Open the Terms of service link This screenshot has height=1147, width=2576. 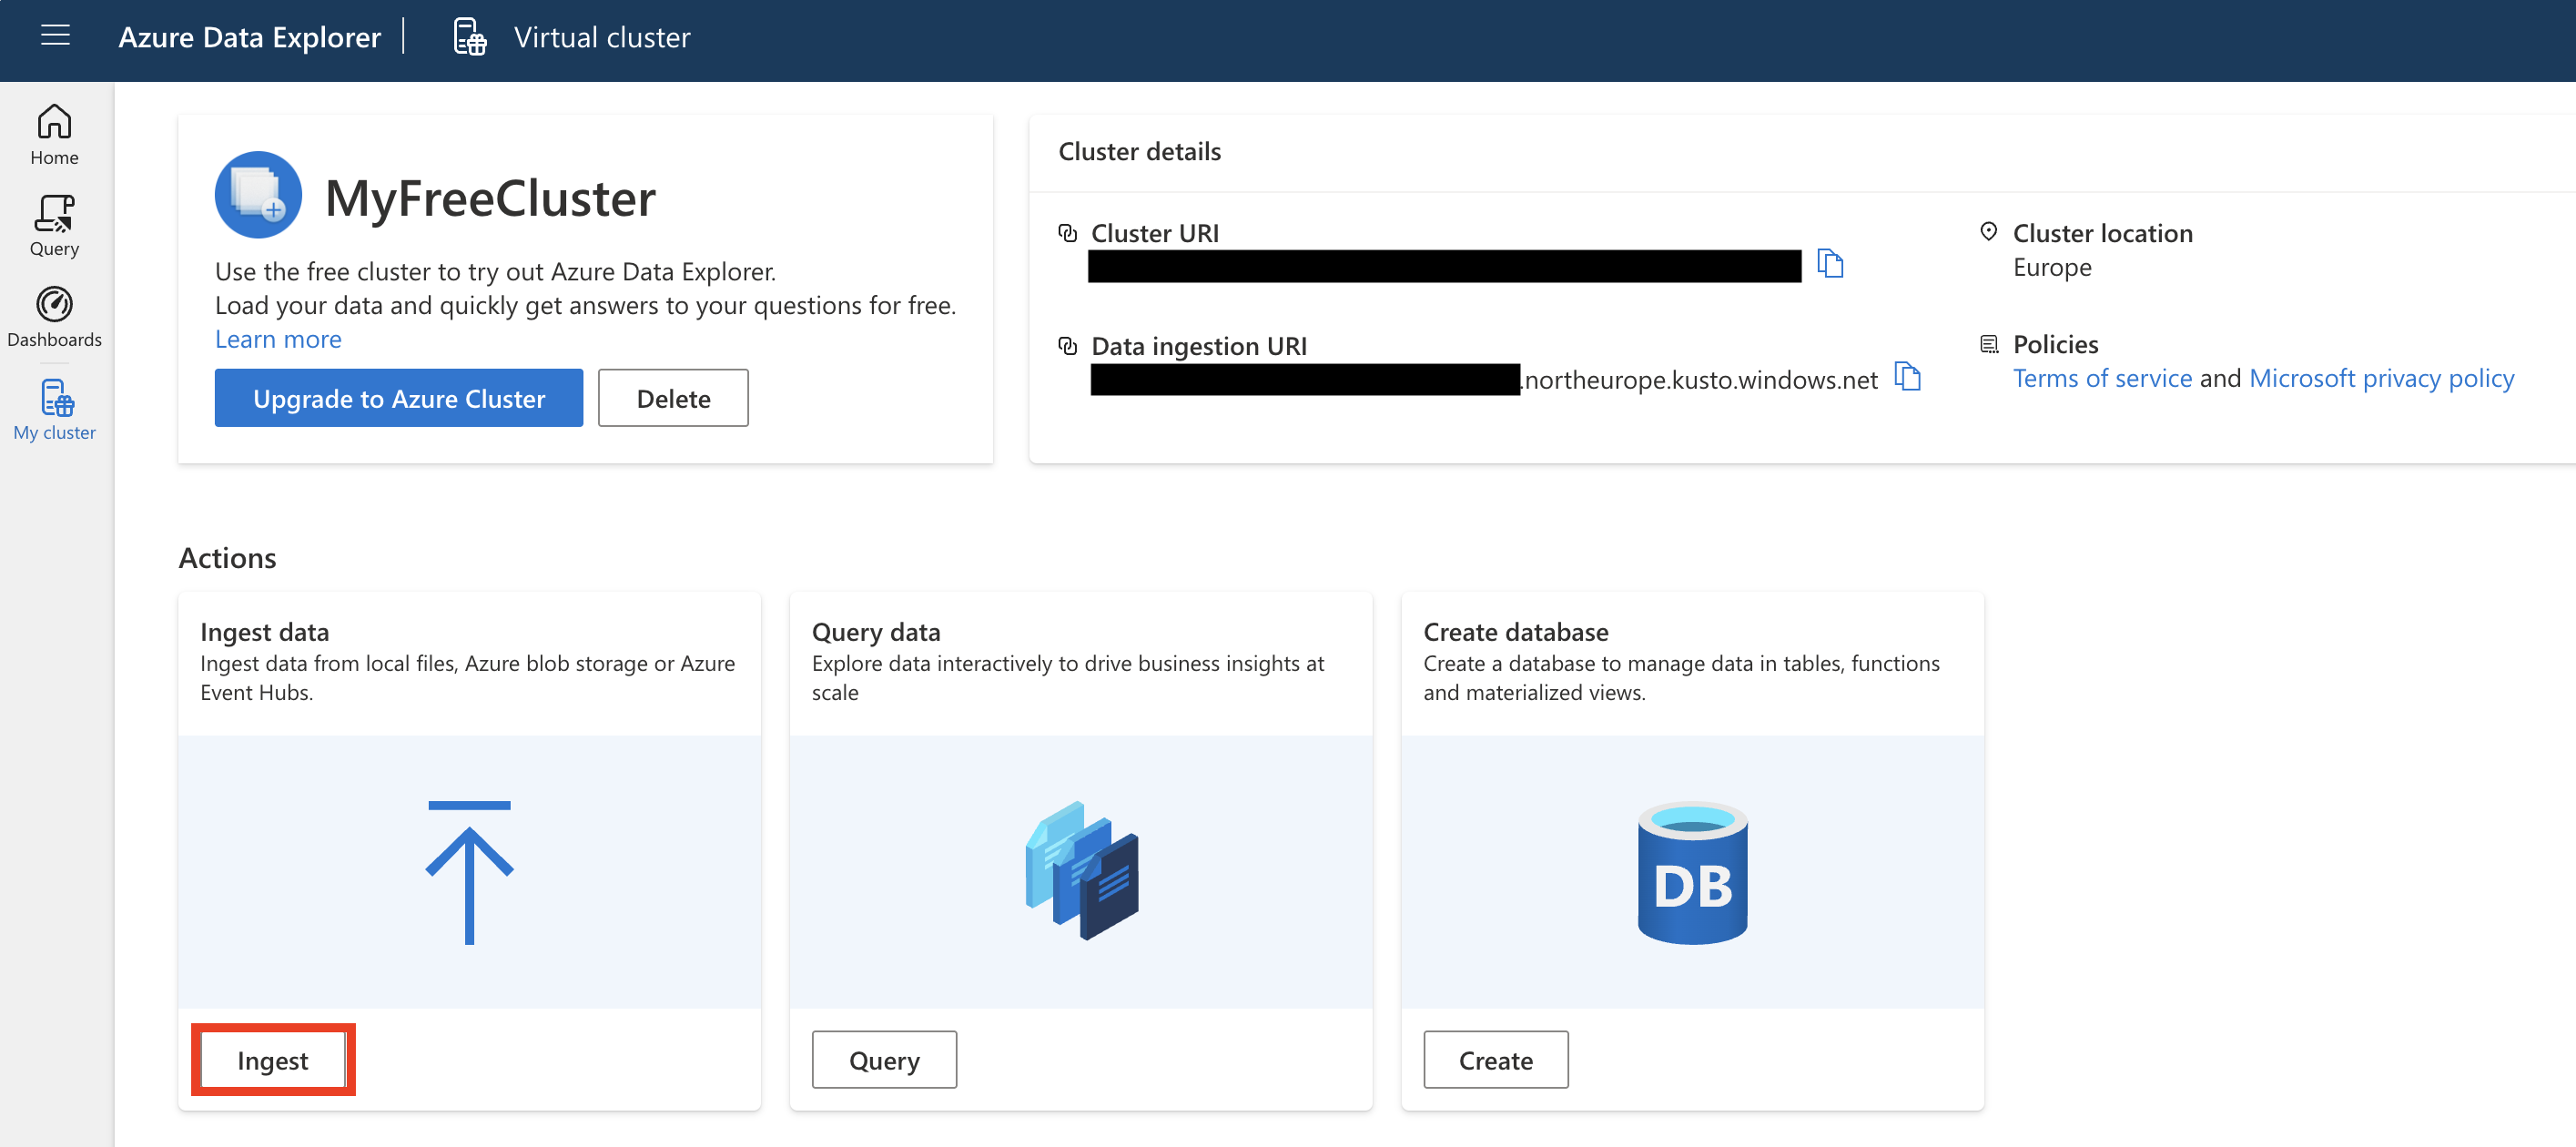click(x=2102, y=378)
